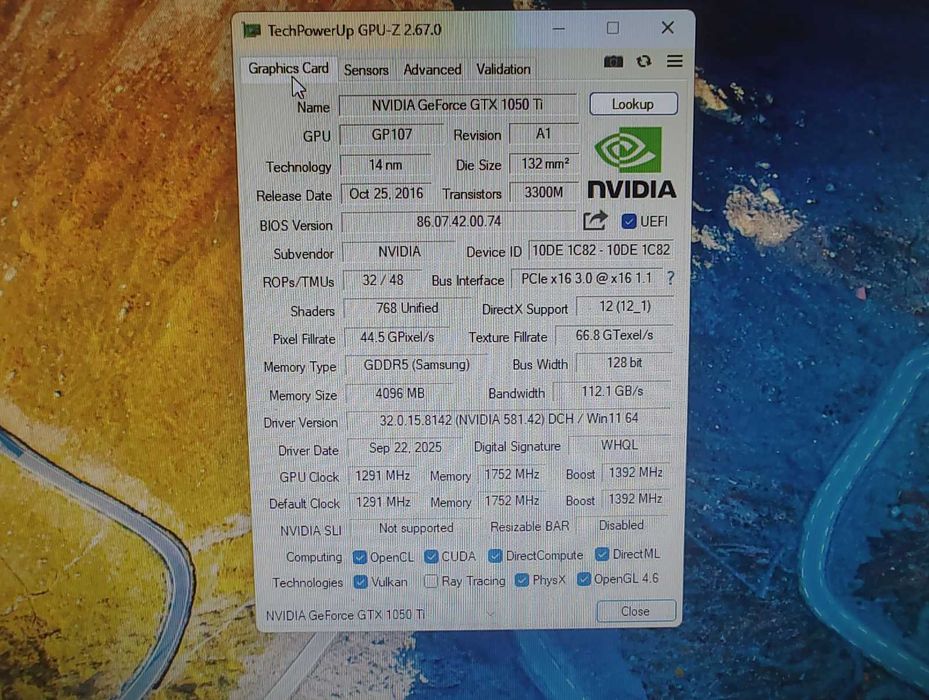Click the Device ID 10DE 1C82 field
The width and height of the screenshot is (929, 700).
click(x=601, y=250)
